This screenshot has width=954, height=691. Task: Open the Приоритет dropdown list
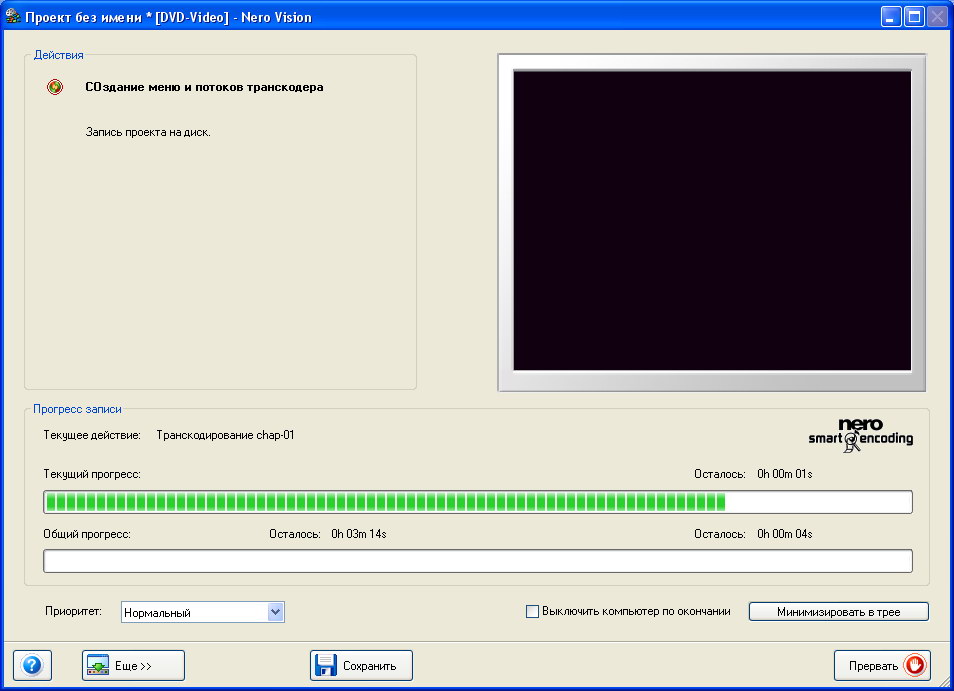276,612
